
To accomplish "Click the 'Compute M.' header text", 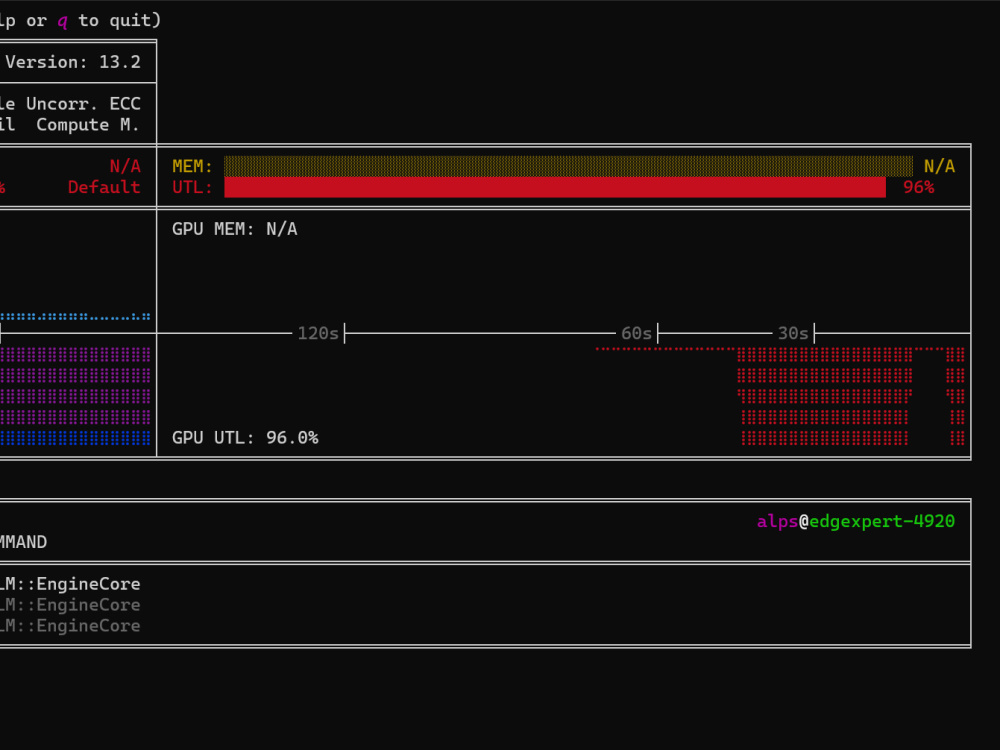I will pyautogui.click(x=87, y=124).
